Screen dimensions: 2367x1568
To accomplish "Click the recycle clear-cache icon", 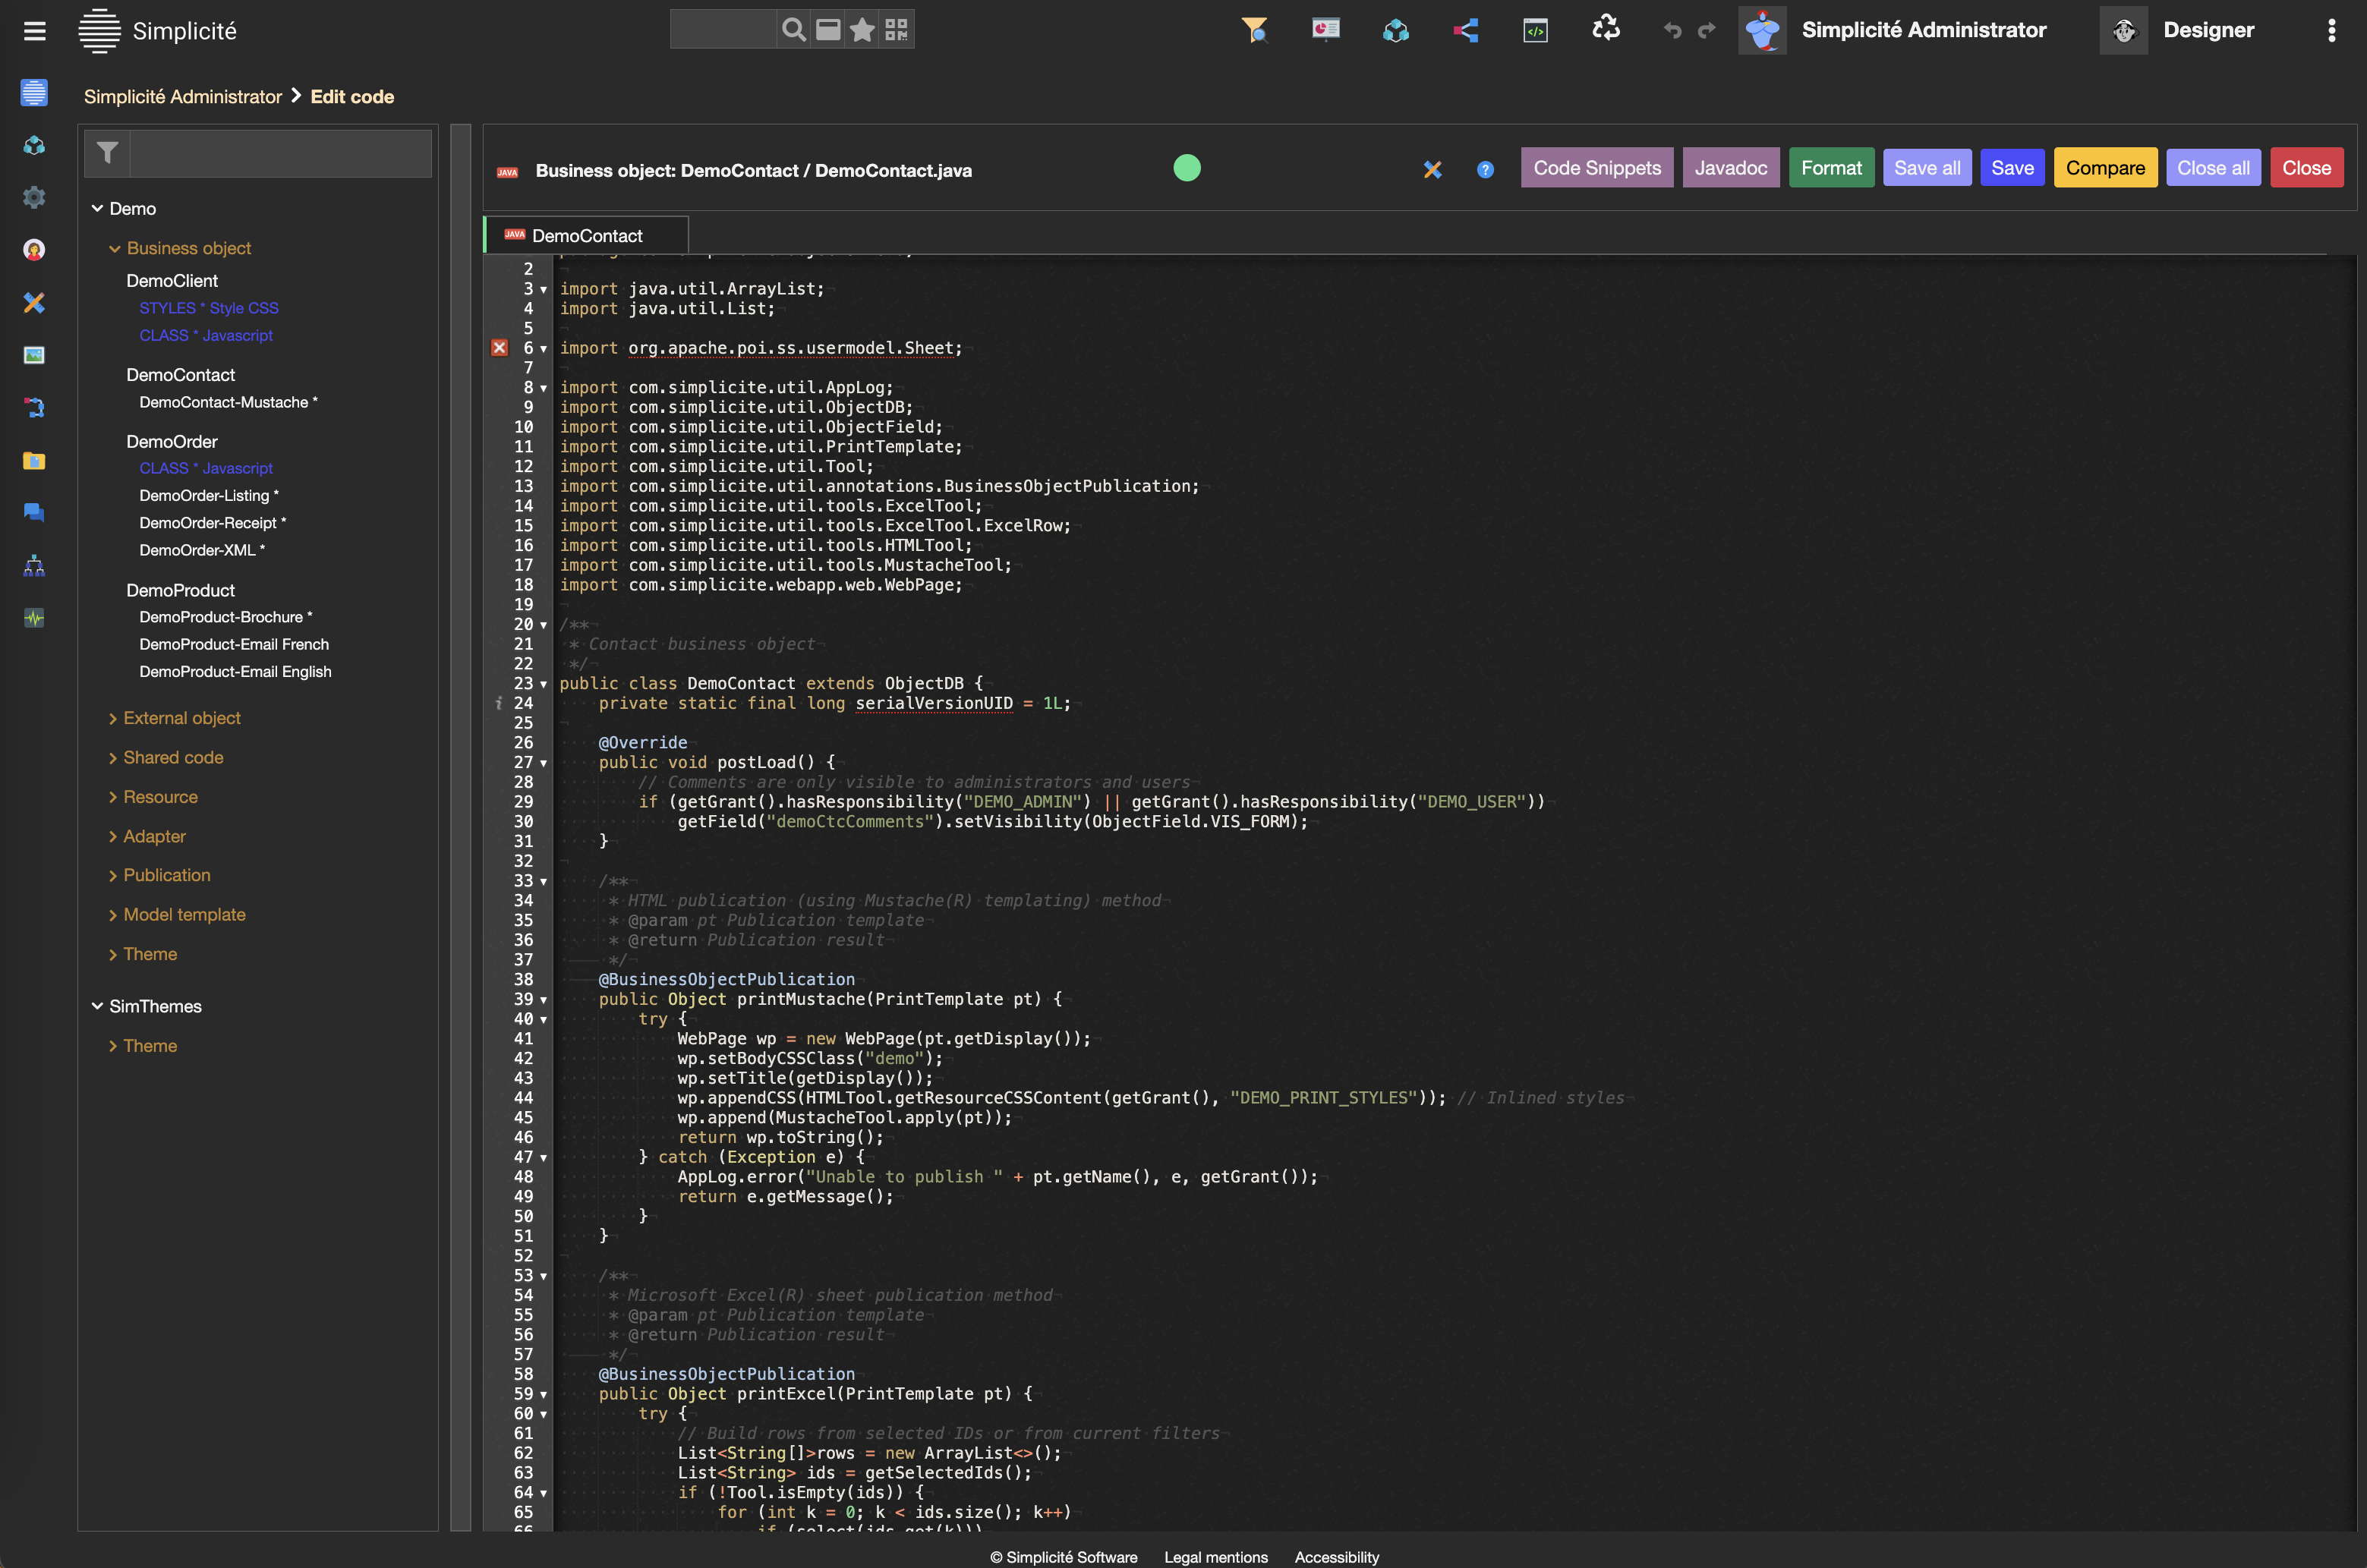I will 1605,29.
